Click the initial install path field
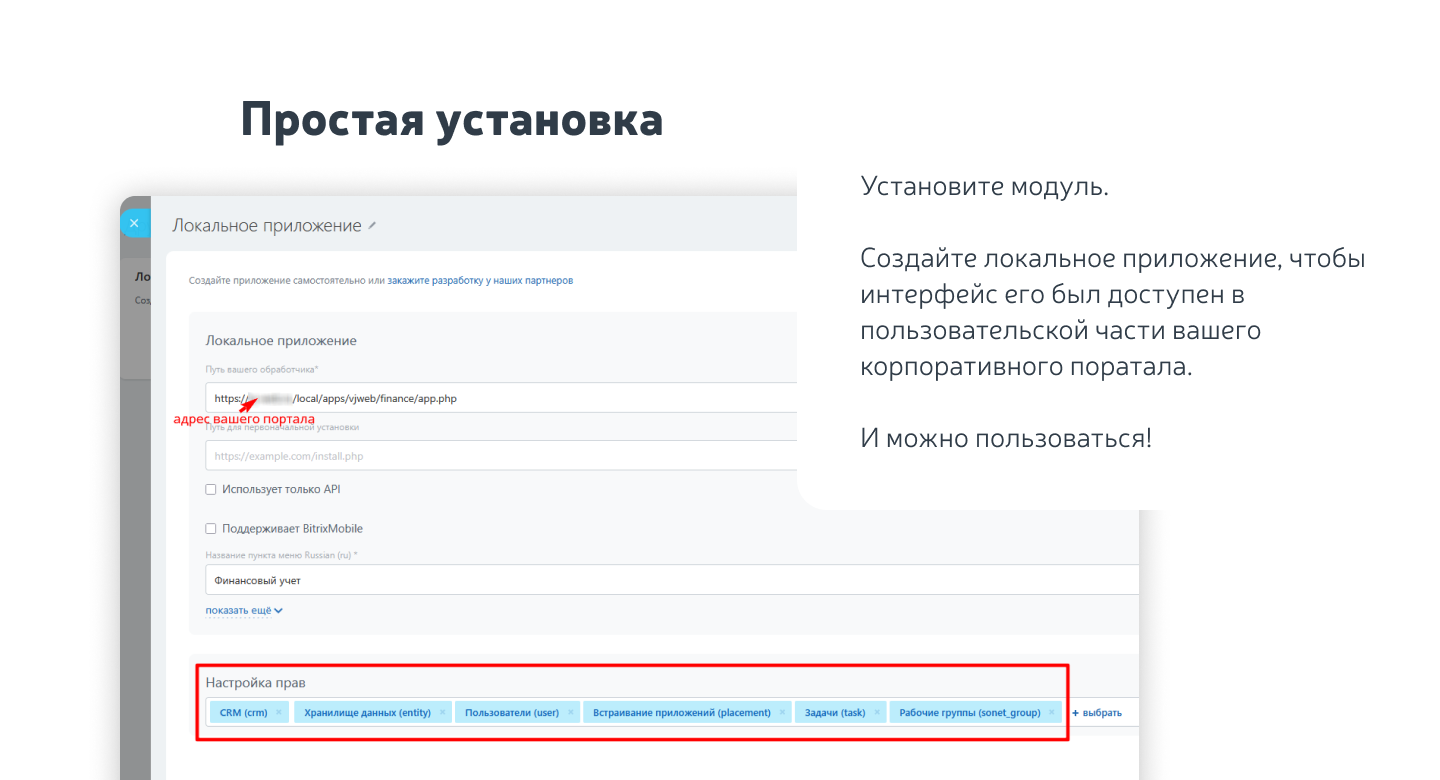This screenshot has height=780, width=1440. tap(500, 456)
